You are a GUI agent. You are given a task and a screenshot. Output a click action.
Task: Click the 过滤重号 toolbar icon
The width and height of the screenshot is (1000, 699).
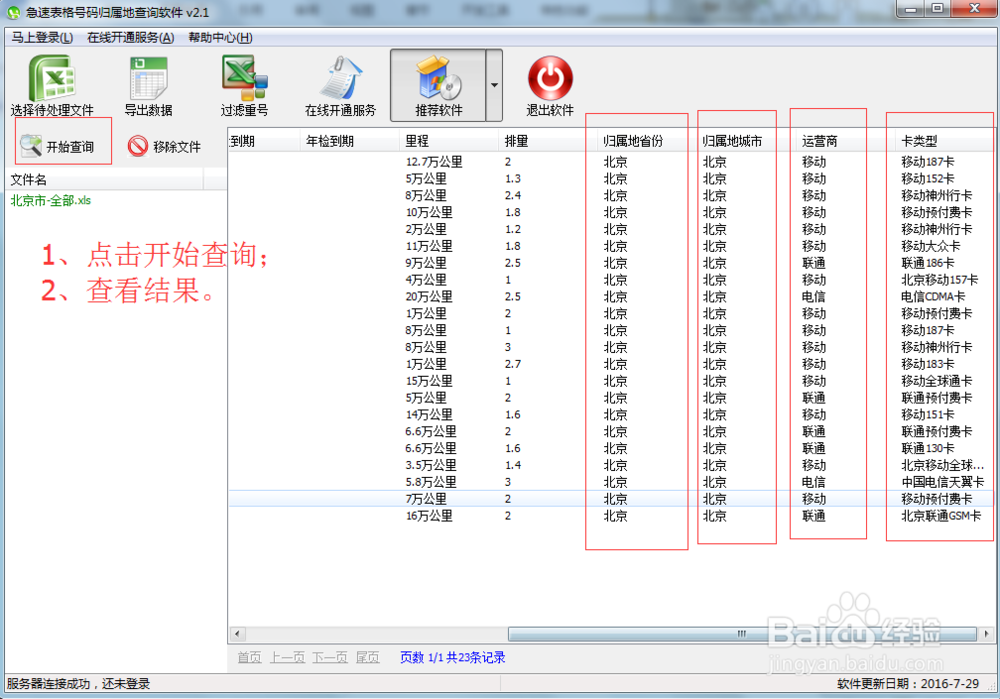click(244, 78)
